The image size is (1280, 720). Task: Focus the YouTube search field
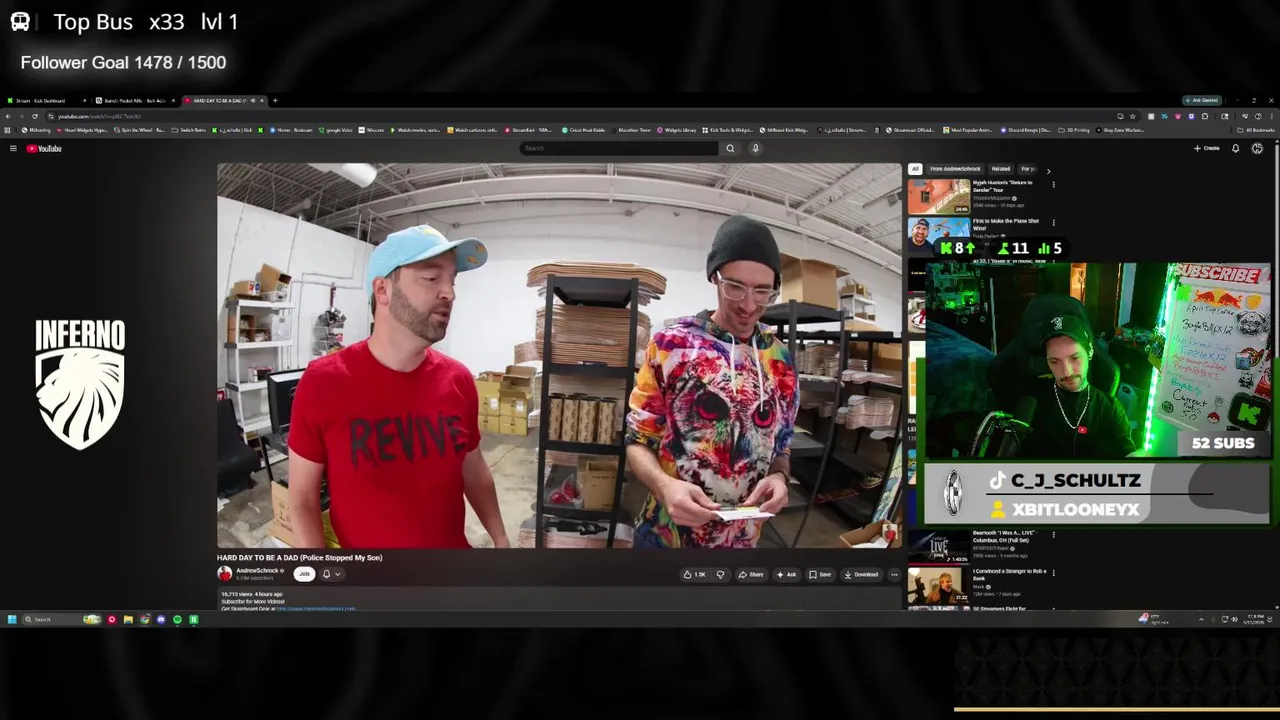point(619,148)
